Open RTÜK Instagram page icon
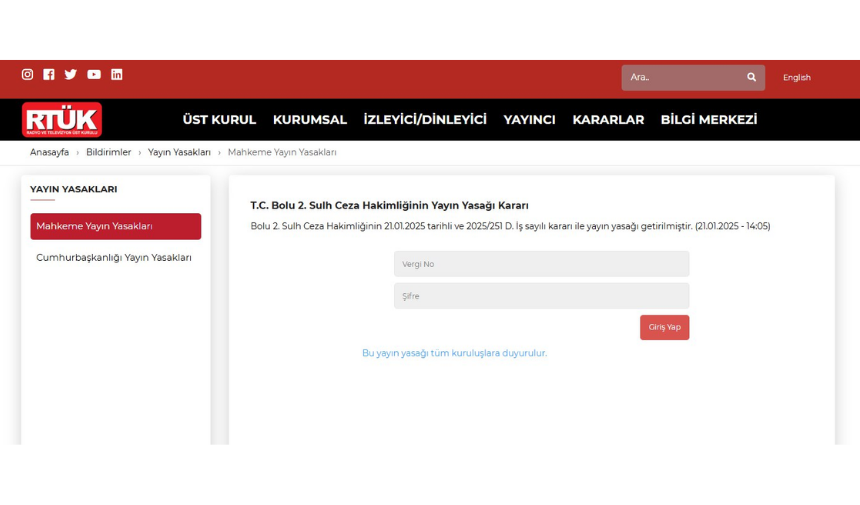Image resolution: width=860 pixels, height=505 pixels. pos(27,74)
